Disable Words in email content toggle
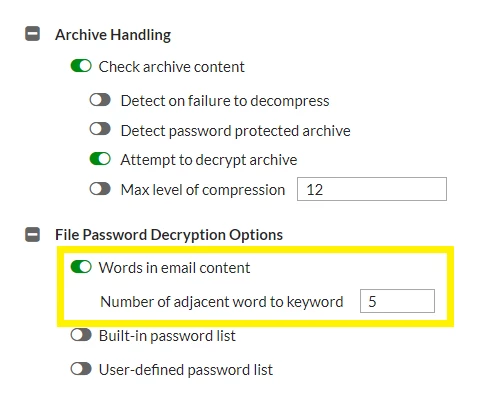This screenshot has height=406, width=493. (81, 267)
